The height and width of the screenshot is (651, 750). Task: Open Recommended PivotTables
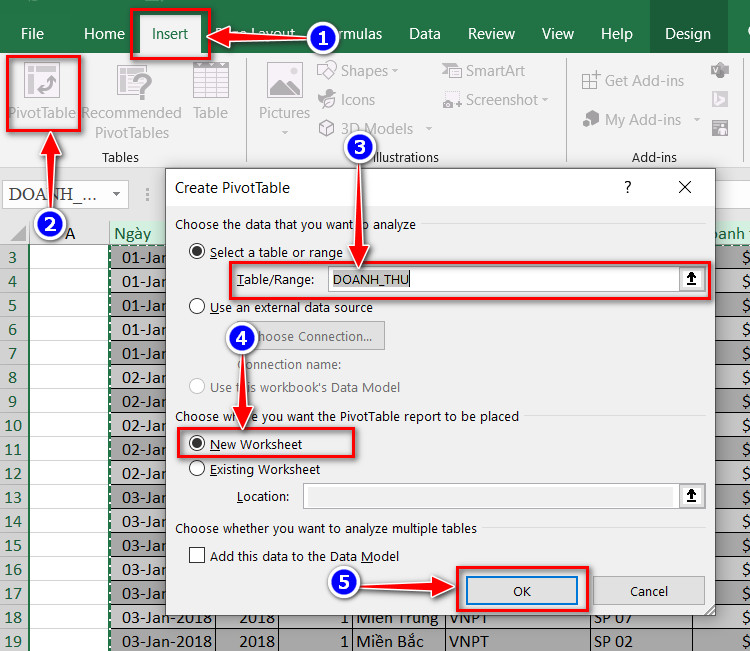(x=132, y=102)
